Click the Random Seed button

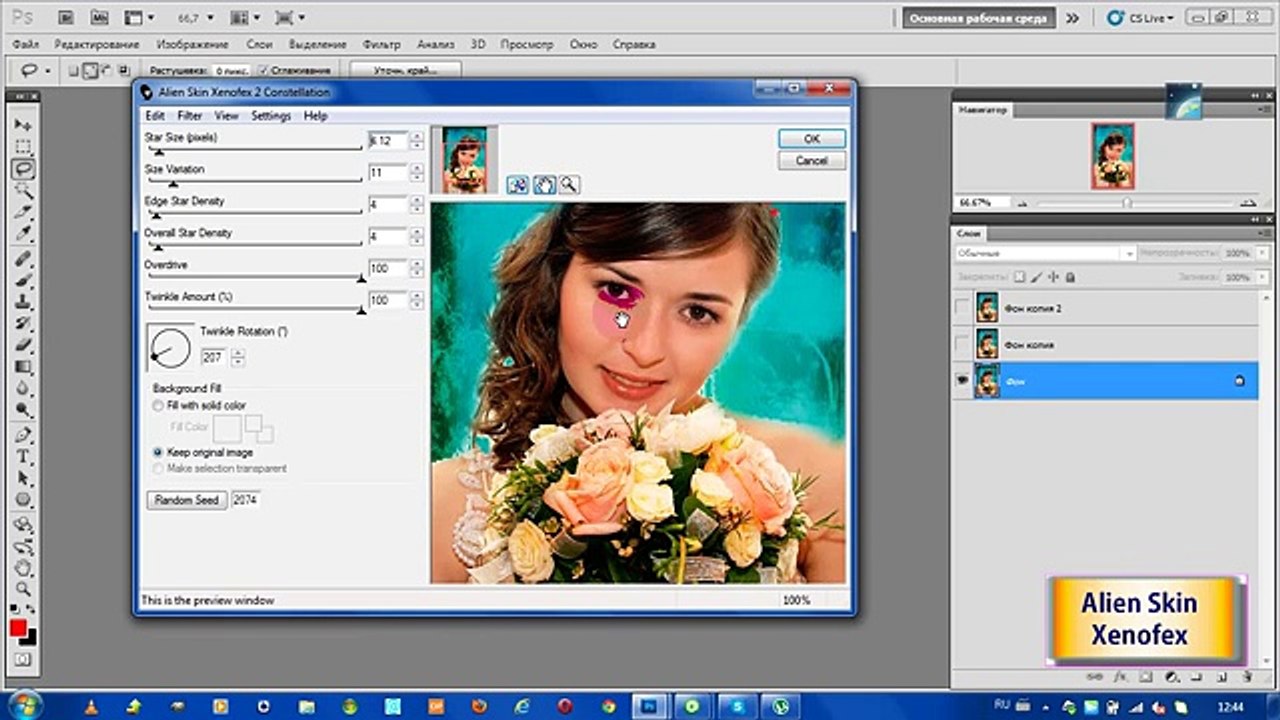[x=187, y=500]
